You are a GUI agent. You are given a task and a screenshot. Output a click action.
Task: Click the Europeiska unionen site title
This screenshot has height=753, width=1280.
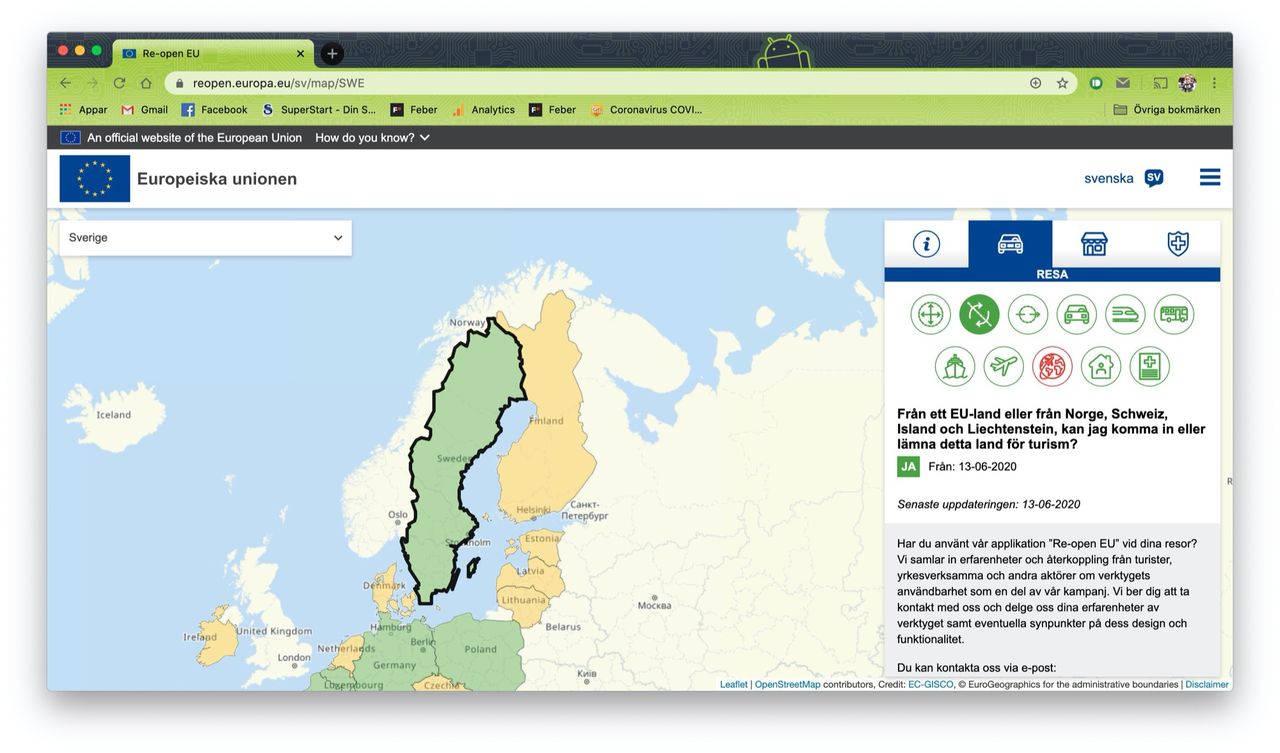point(217,179)
